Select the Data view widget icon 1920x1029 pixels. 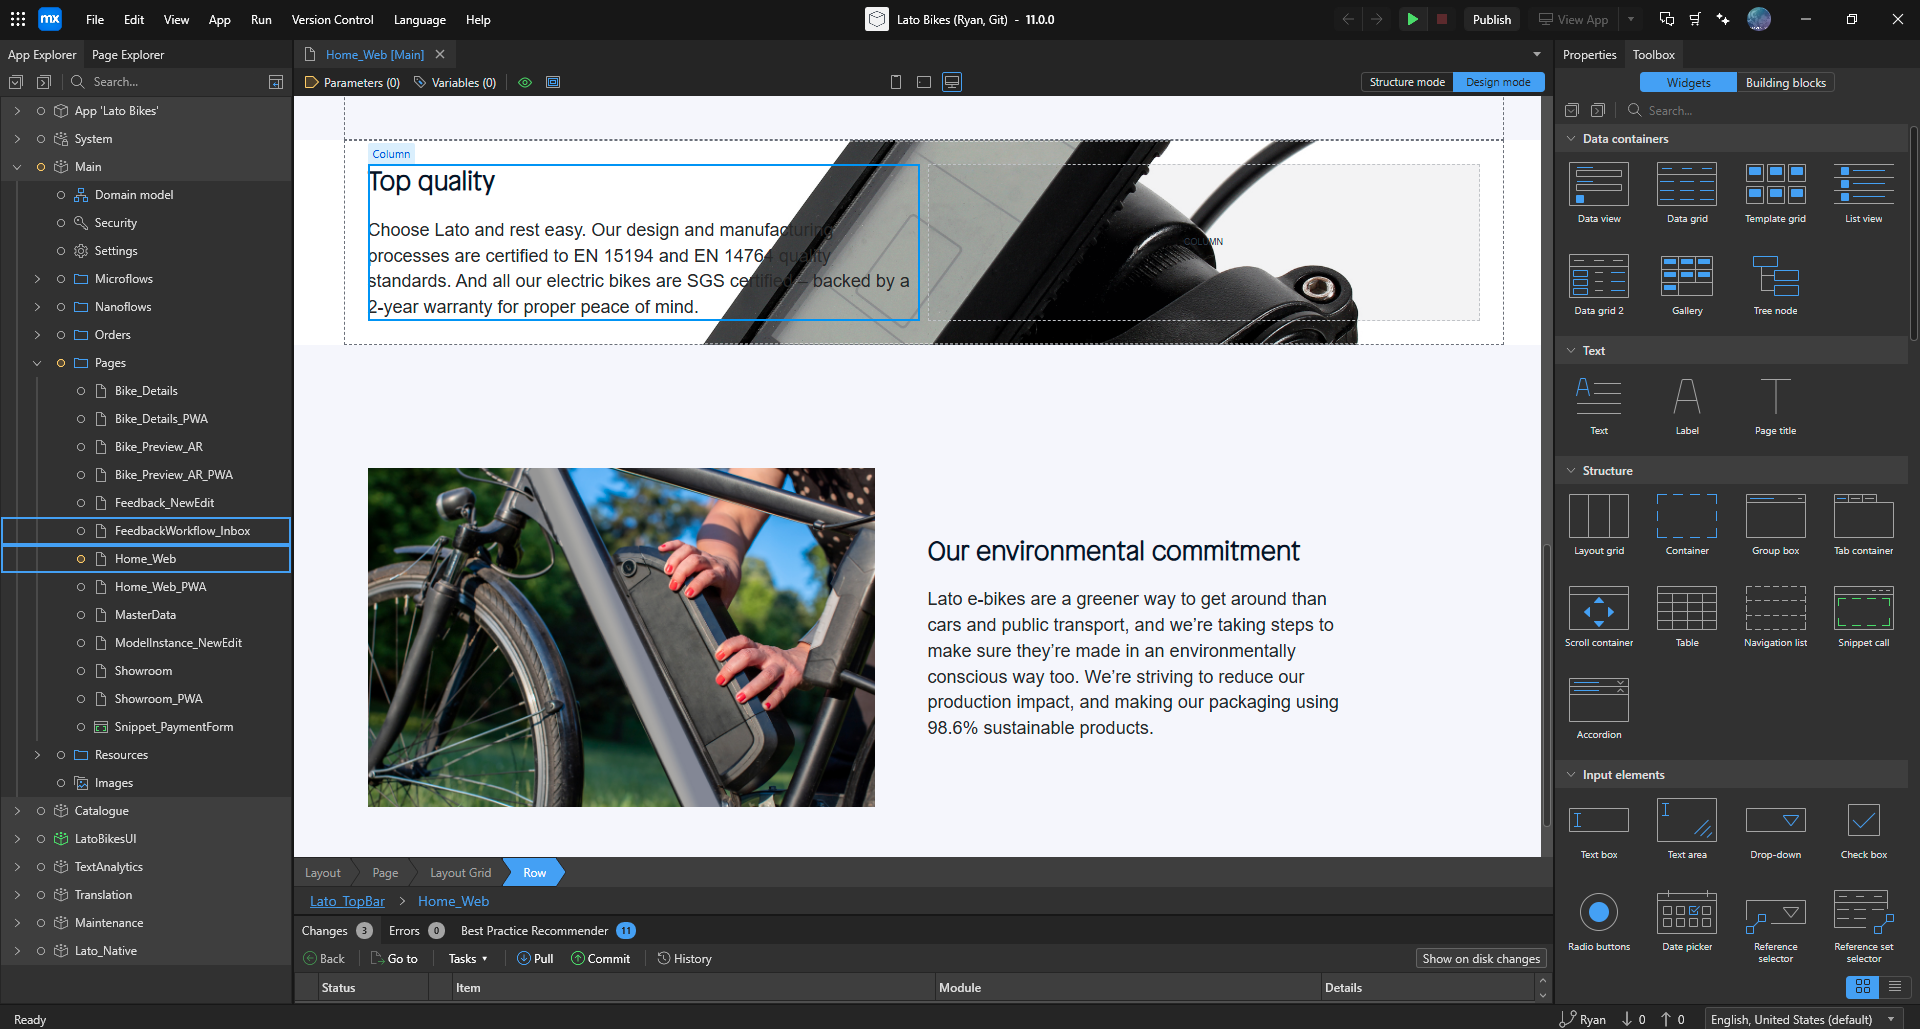coord(1598,185)
